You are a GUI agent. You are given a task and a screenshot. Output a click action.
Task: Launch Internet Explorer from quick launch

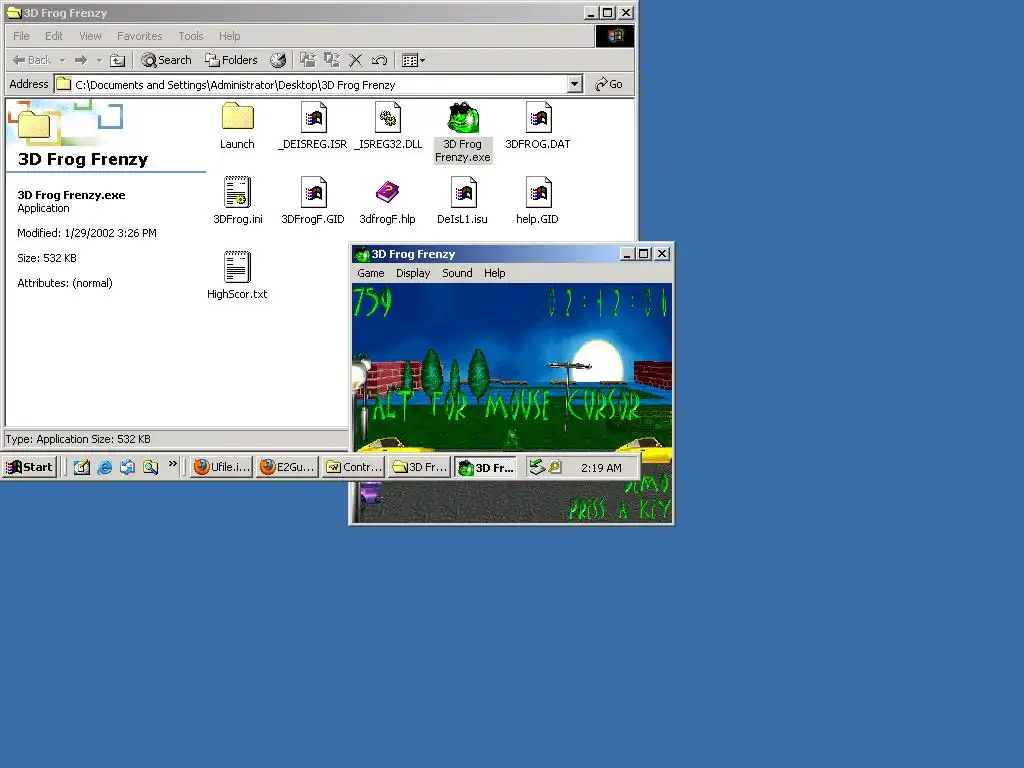coord(104,467)
